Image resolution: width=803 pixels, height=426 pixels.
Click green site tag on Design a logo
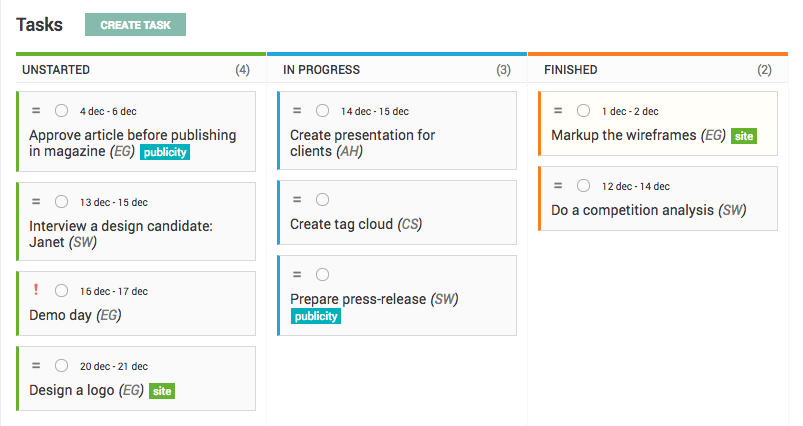tap(162, 391)
